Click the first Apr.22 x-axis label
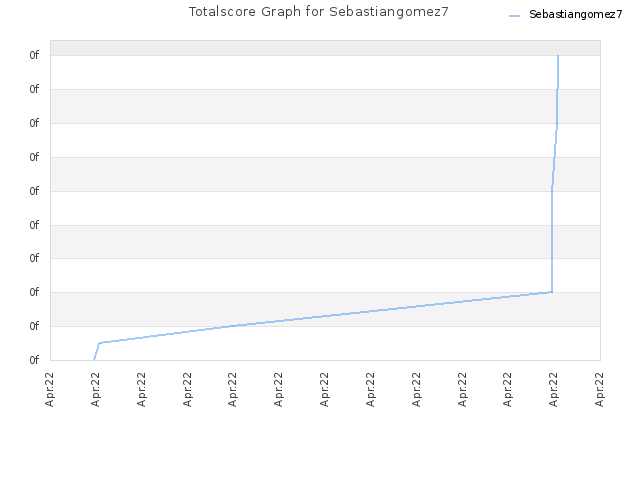Viewport: 640px width, 480px height. 50,389
